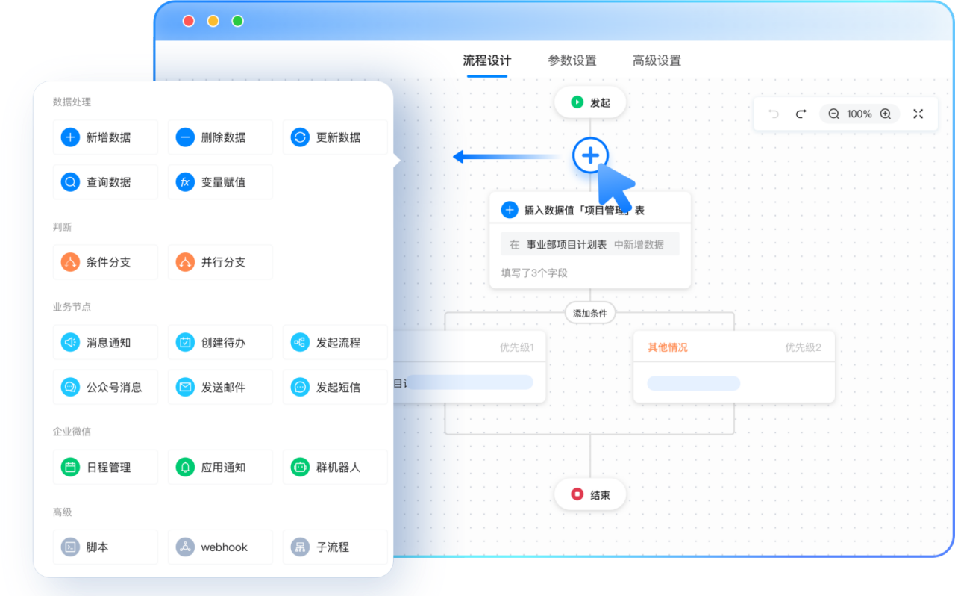
Task: Insert a 条件分支 conditional branch
Action: pyautogui.click(x=105, y=262)
